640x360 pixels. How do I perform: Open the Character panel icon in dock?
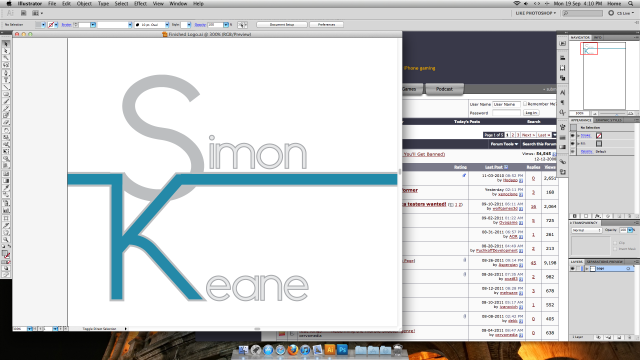point(562,93)
